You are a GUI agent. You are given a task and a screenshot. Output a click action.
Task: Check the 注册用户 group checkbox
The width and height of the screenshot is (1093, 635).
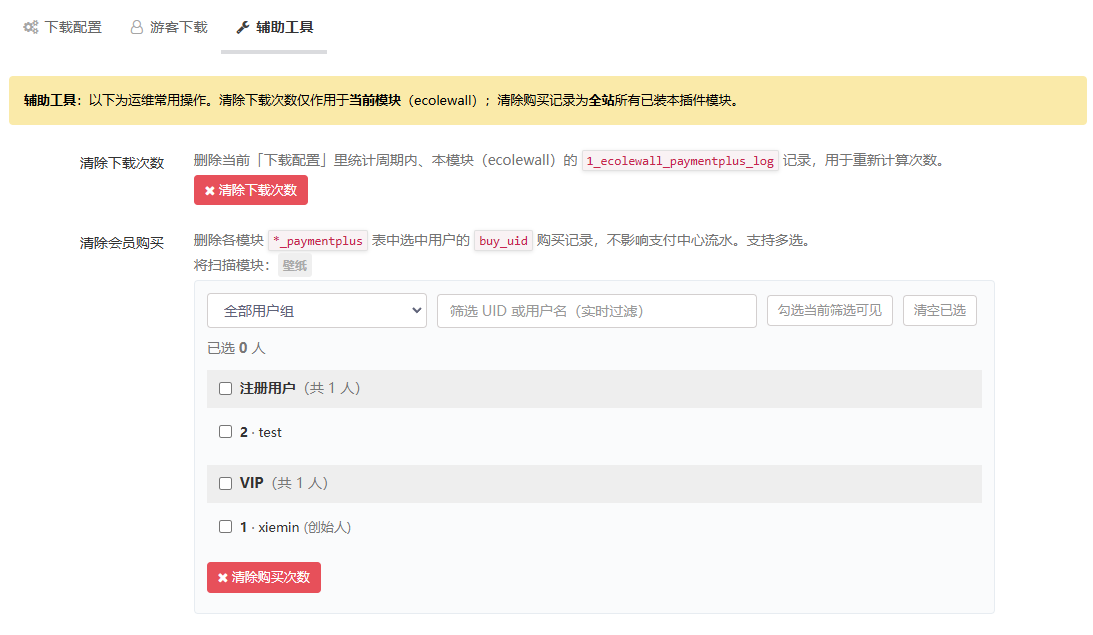(x=225, y=389)
